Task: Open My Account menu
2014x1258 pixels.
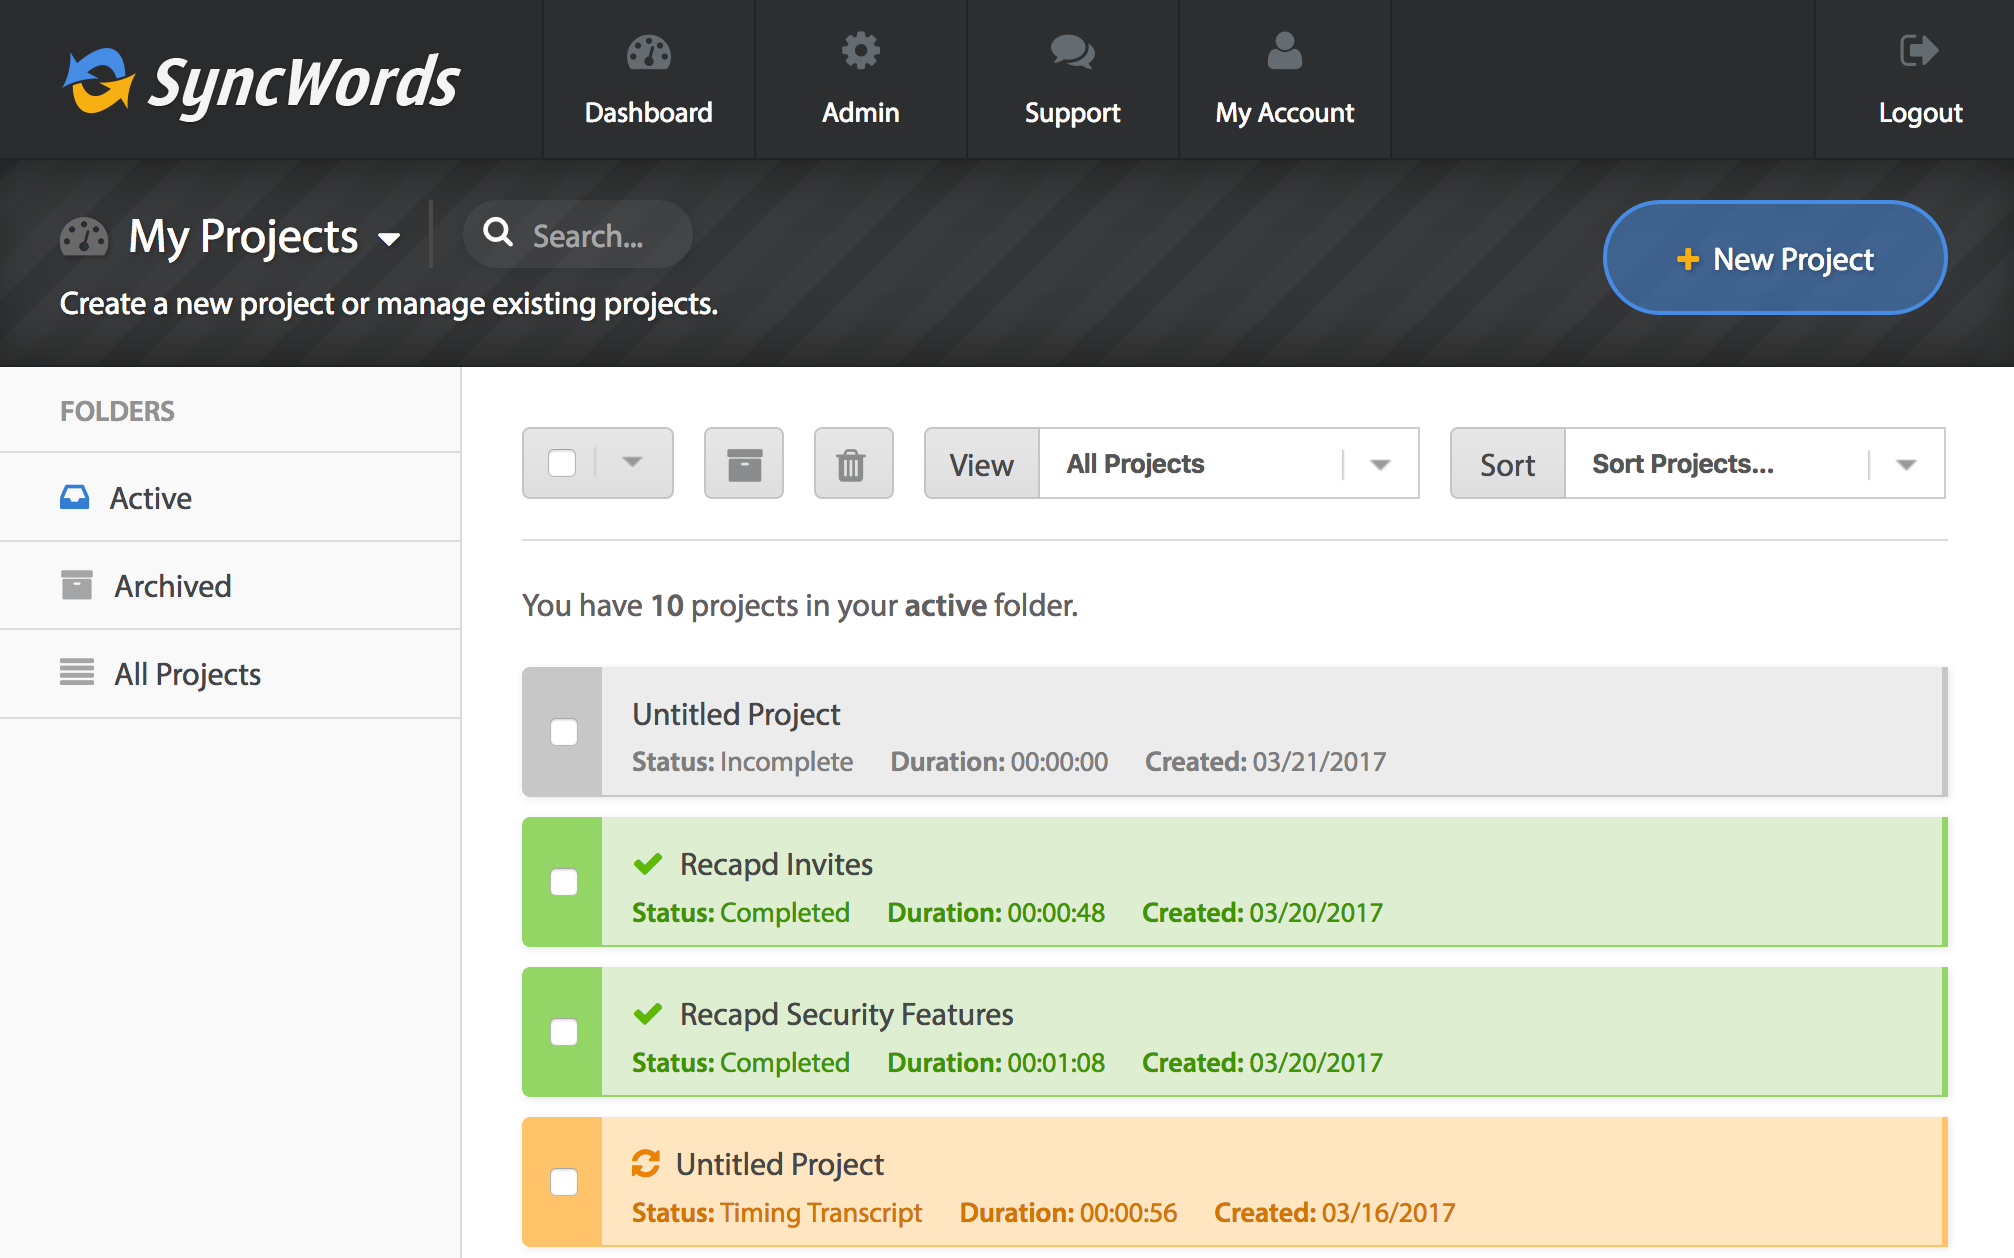Action: click(1284, 80)
